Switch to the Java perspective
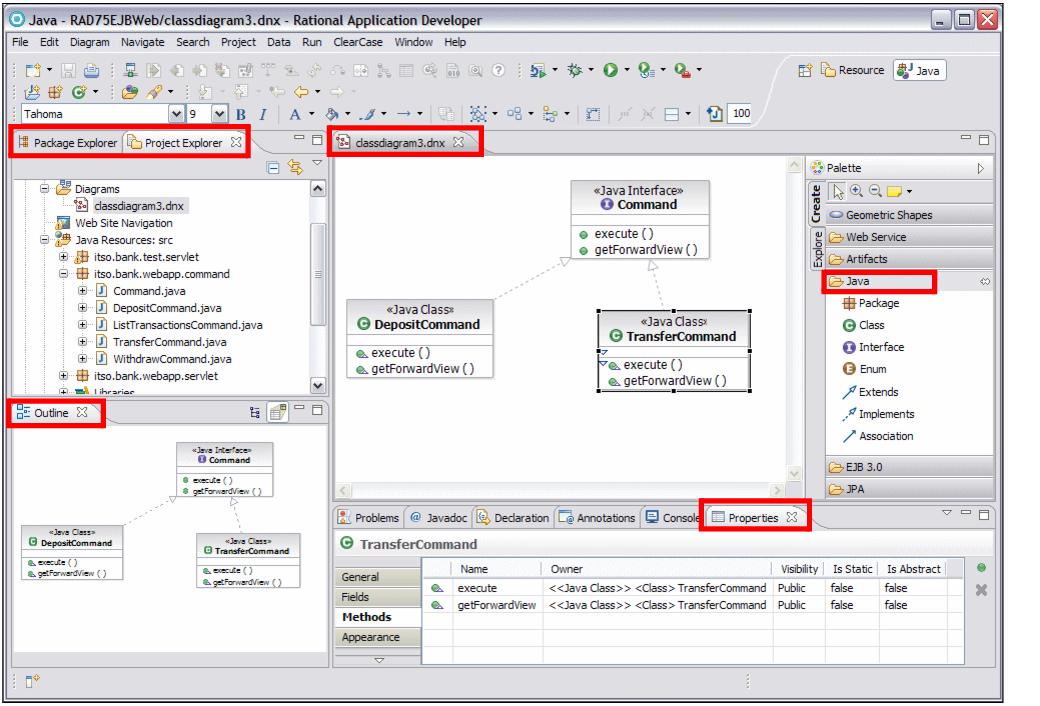Viewport: 1040px width, 706px height. tap(919, 70)
